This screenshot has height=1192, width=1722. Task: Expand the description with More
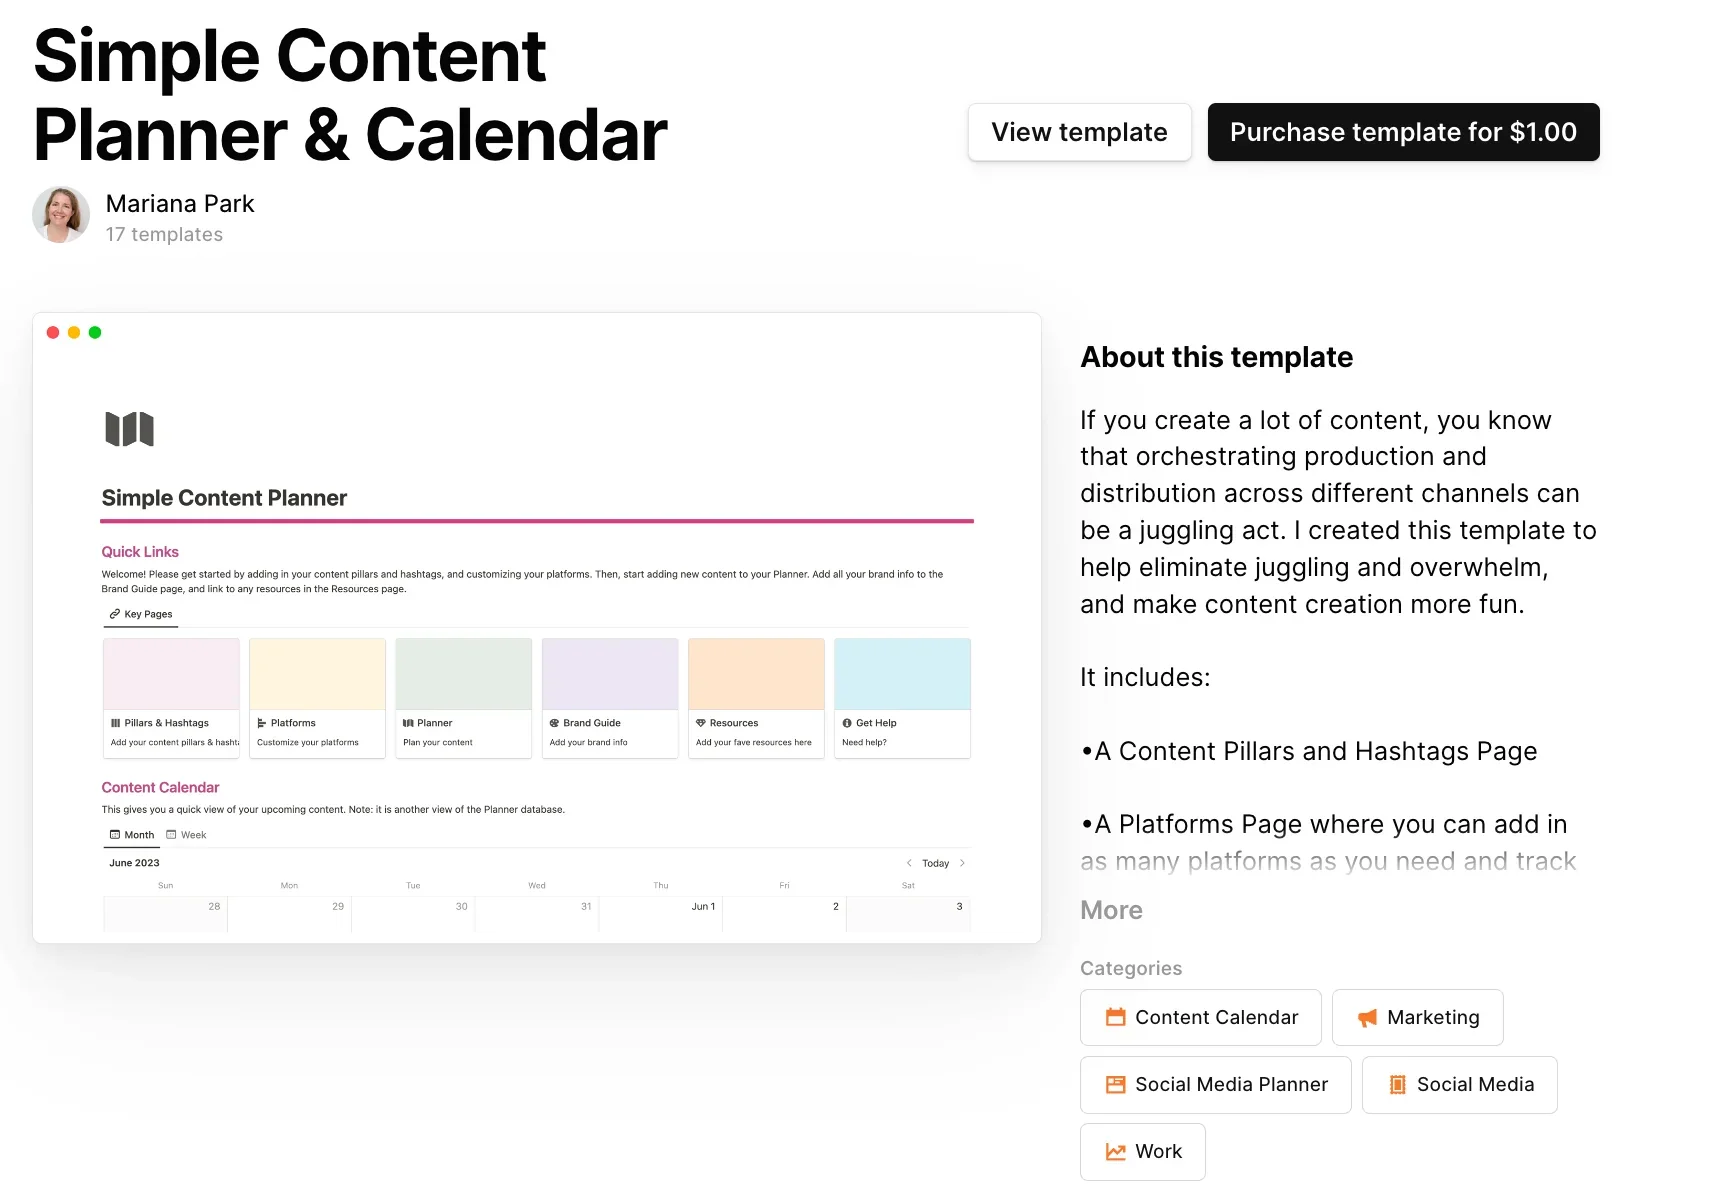[x=1111, y=910]
